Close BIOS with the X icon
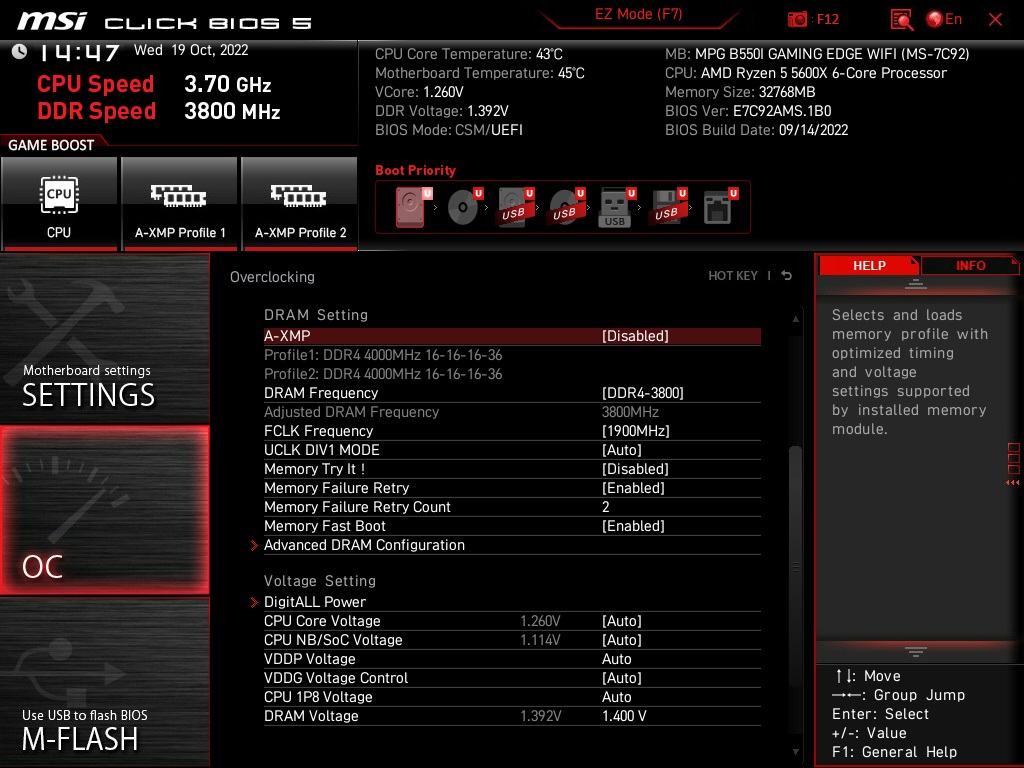Screen dimensions: 1024x768 pyautogui.click(x=995, y=20)
